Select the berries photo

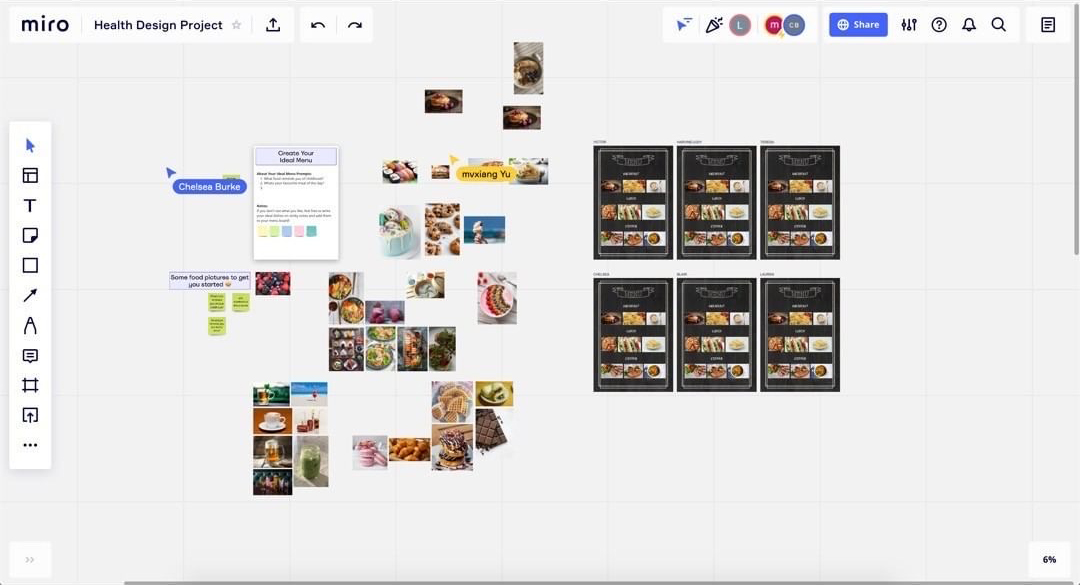click(273, 283)
